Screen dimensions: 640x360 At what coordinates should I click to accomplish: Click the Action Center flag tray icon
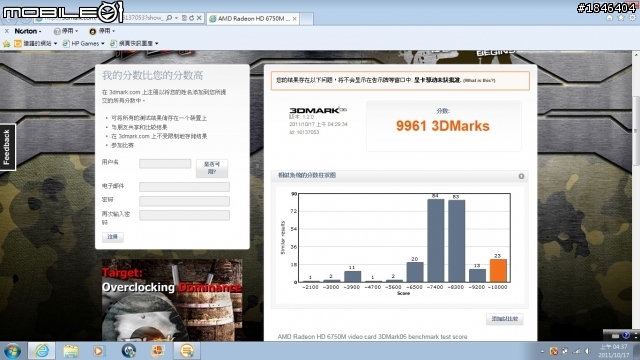pyautogui.click(x=565, y=351)
